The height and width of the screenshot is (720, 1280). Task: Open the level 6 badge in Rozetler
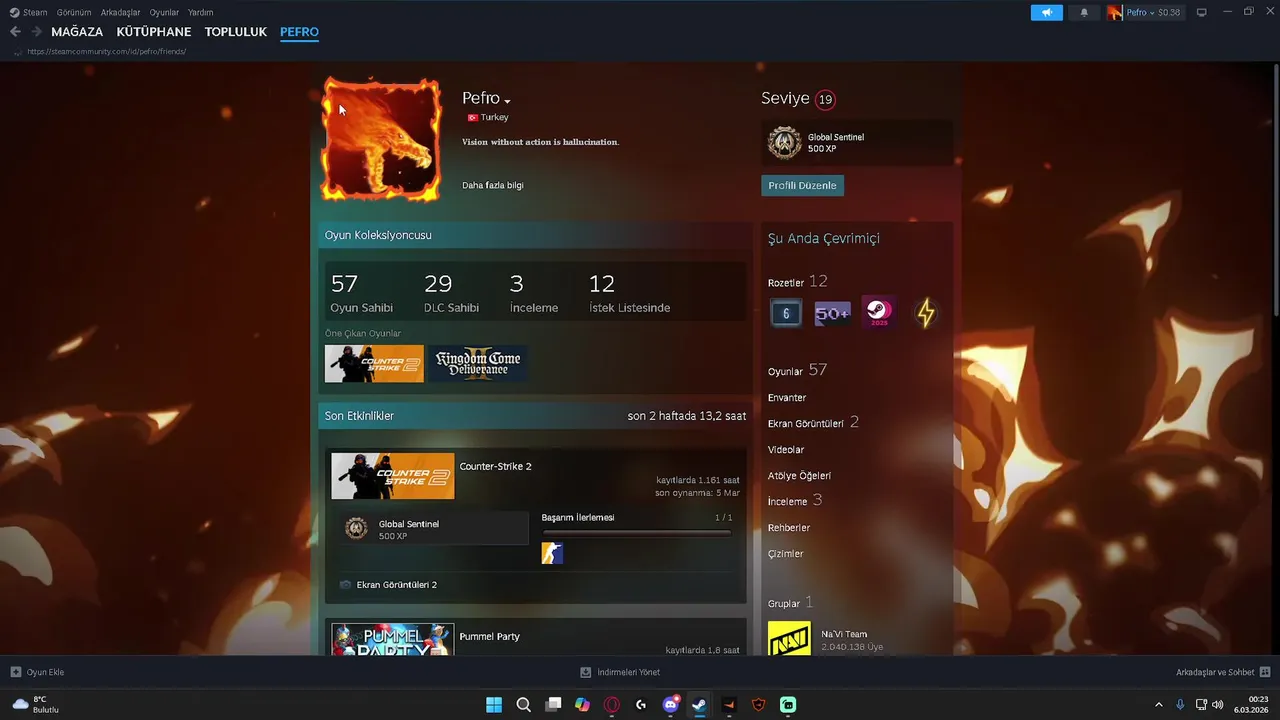(786, 313)
